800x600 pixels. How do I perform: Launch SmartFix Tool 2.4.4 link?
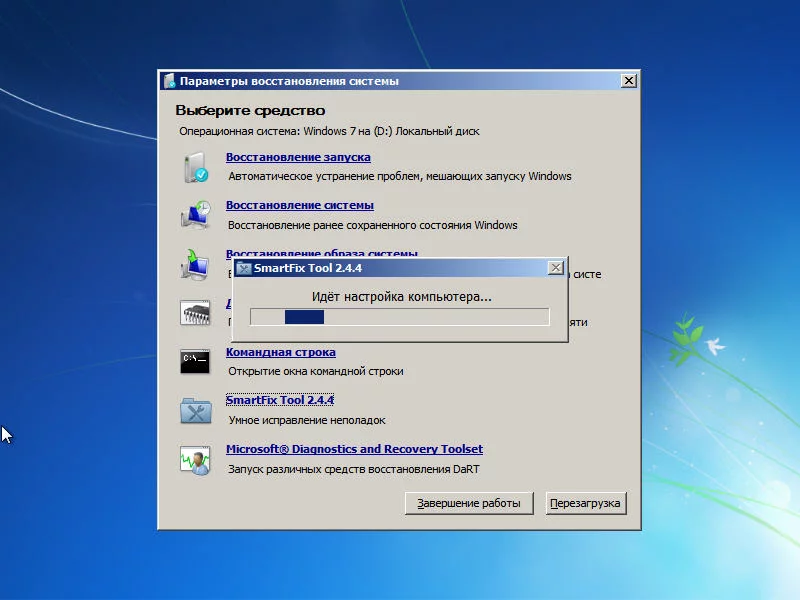pos(280,400)
